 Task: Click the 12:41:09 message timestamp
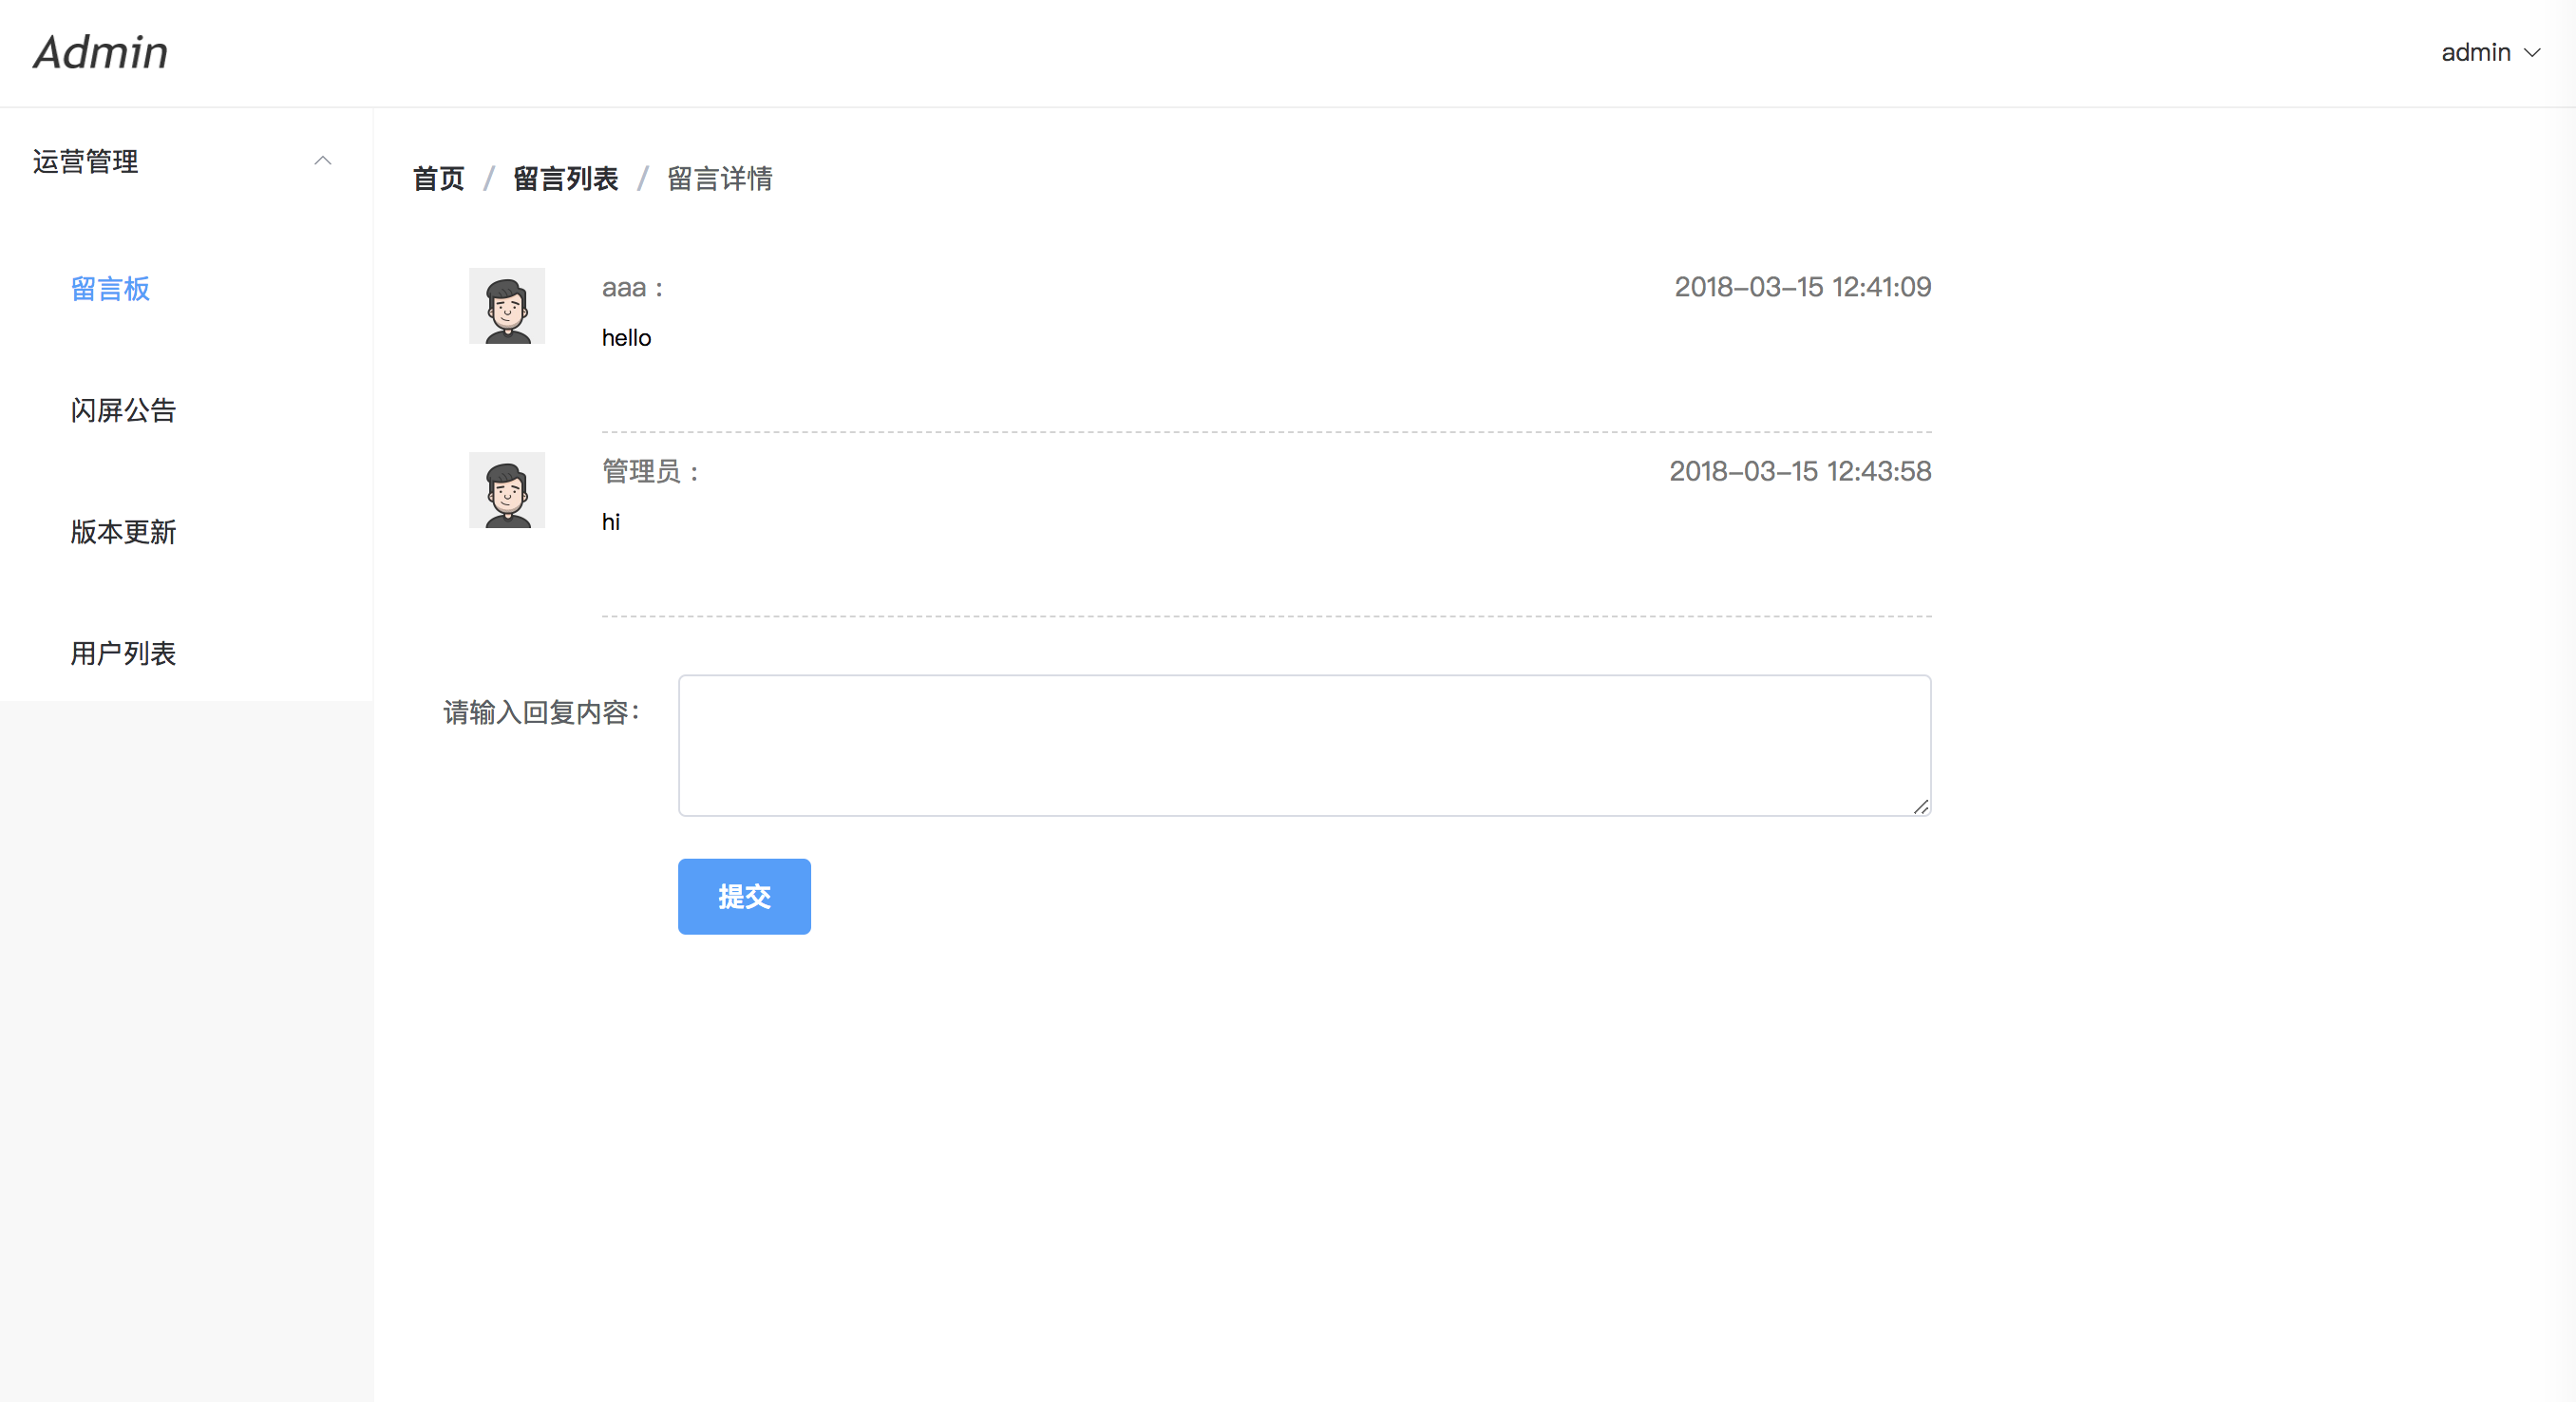point(1802,287)
